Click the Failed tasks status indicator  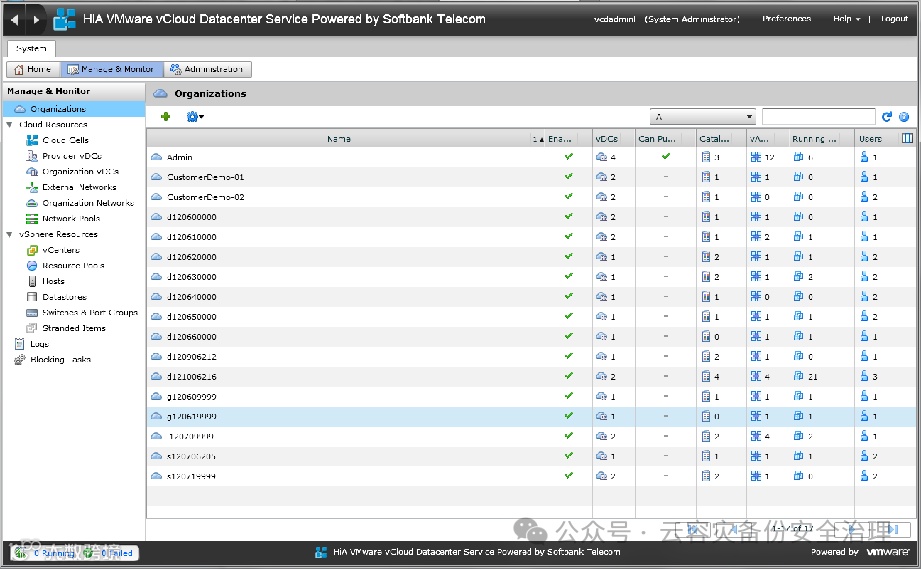(x=109, y=553)
